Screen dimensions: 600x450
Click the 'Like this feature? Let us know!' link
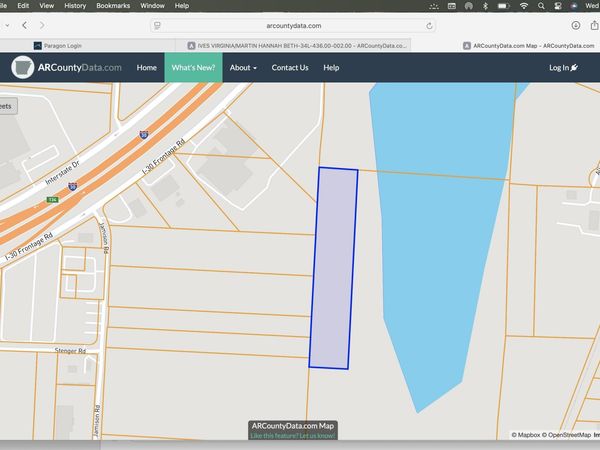click(293, 436)
